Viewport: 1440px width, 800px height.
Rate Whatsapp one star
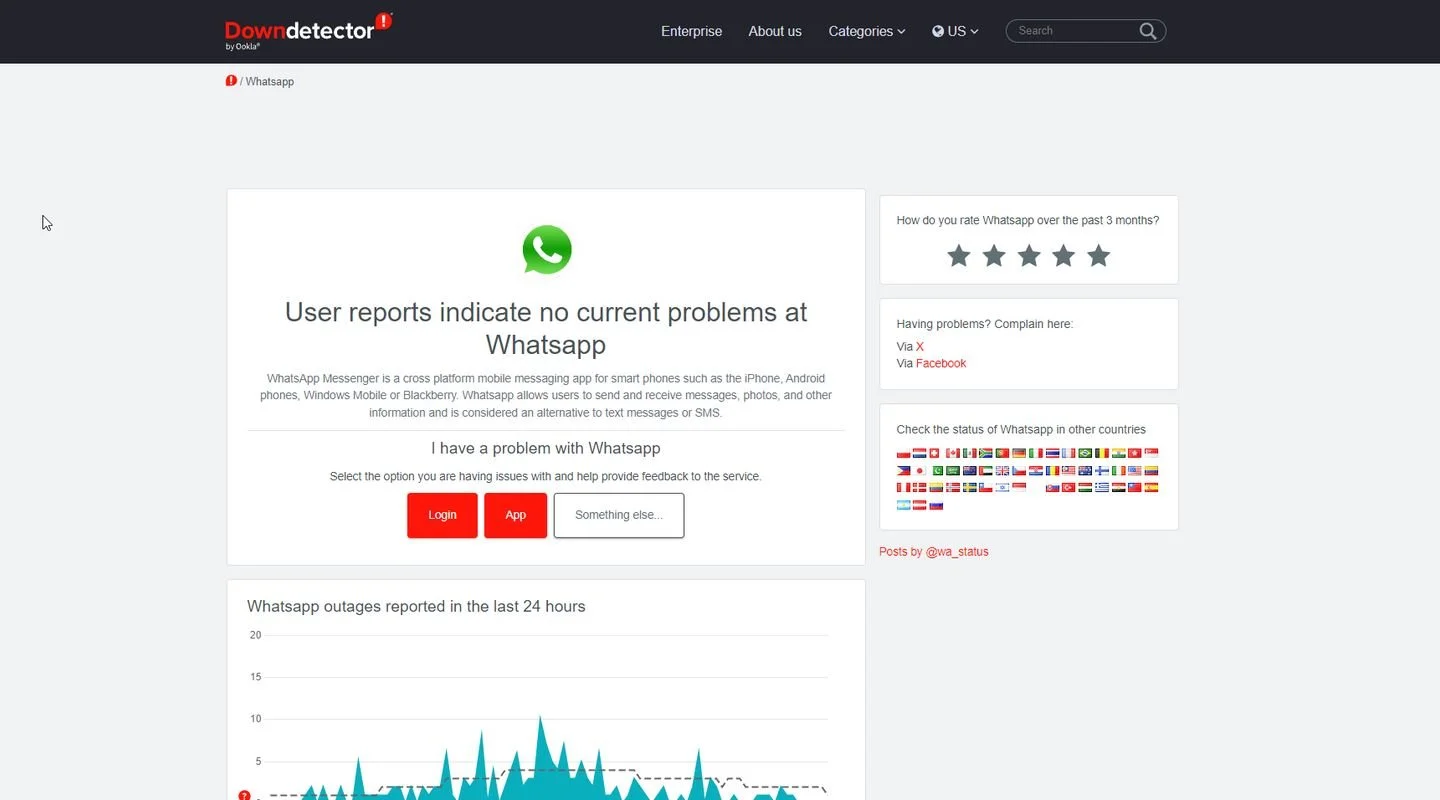959,256
